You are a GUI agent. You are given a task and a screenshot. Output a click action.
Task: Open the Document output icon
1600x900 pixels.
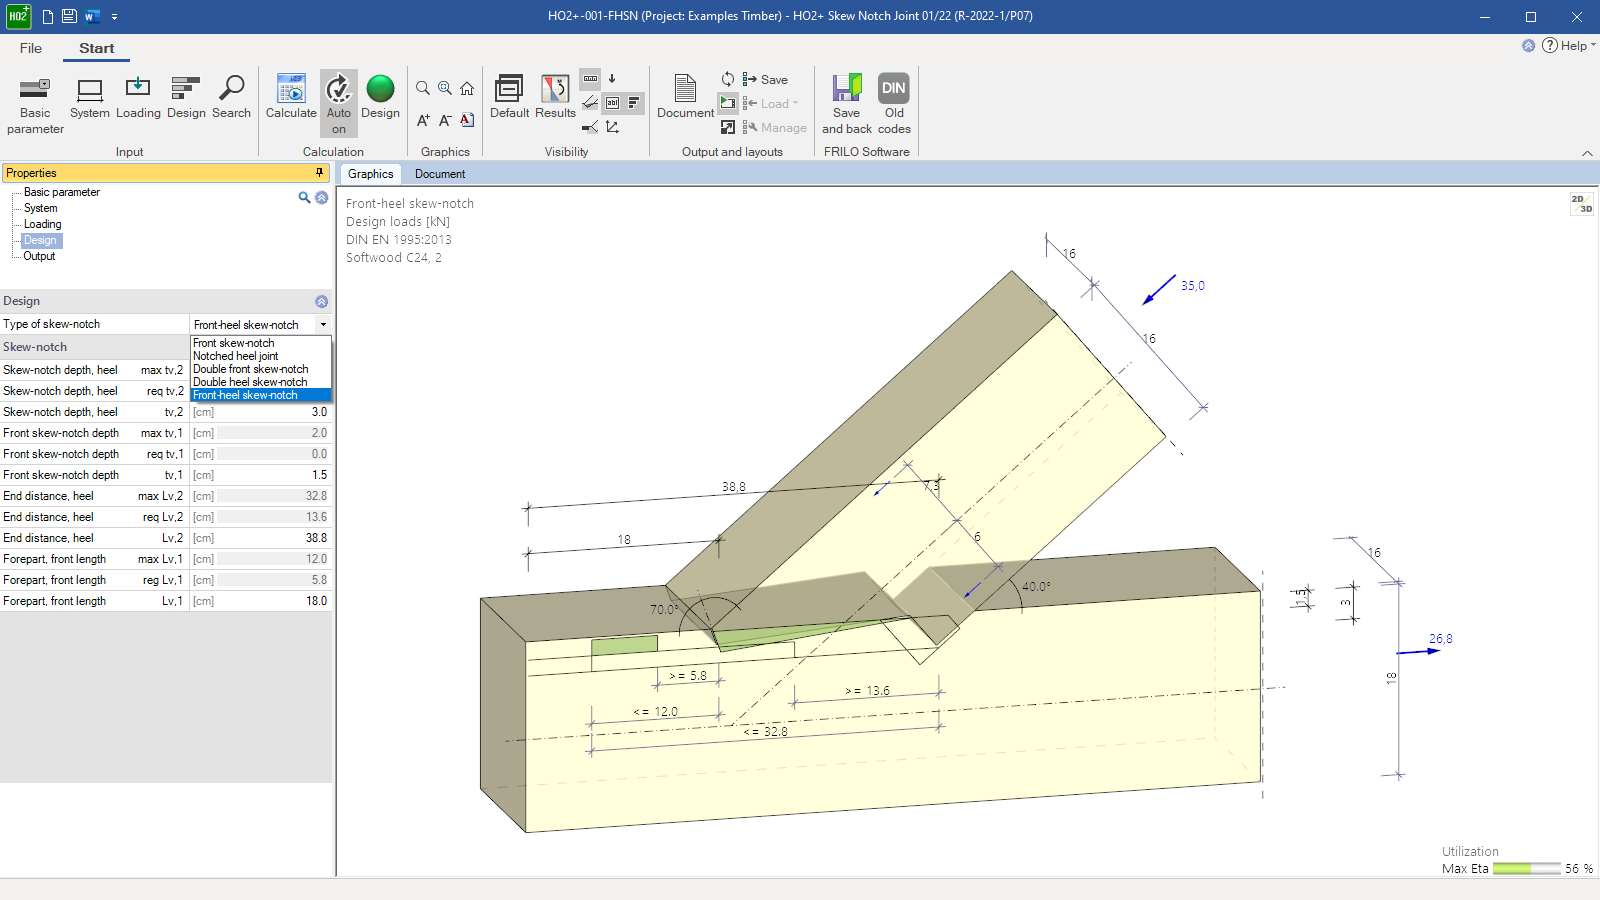pyautogui.click(x=685, y=98)
